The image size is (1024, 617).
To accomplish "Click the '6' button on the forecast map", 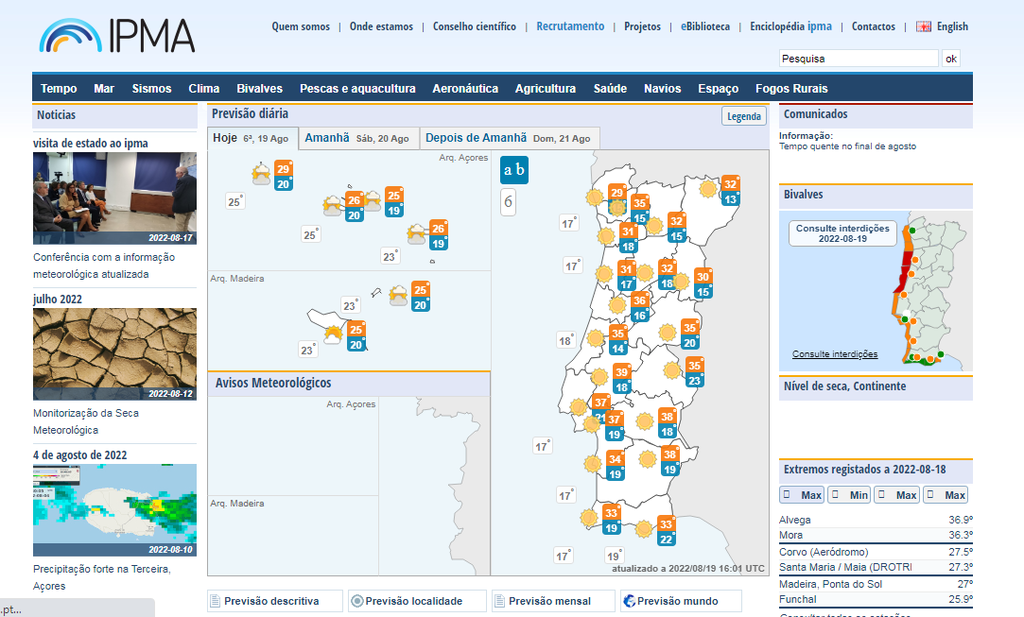I will coord(508,202).
